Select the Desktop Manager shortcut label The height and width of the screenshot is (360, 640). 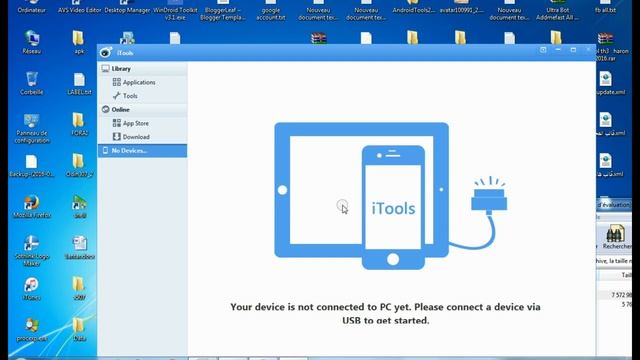click(x=127, y=10)
